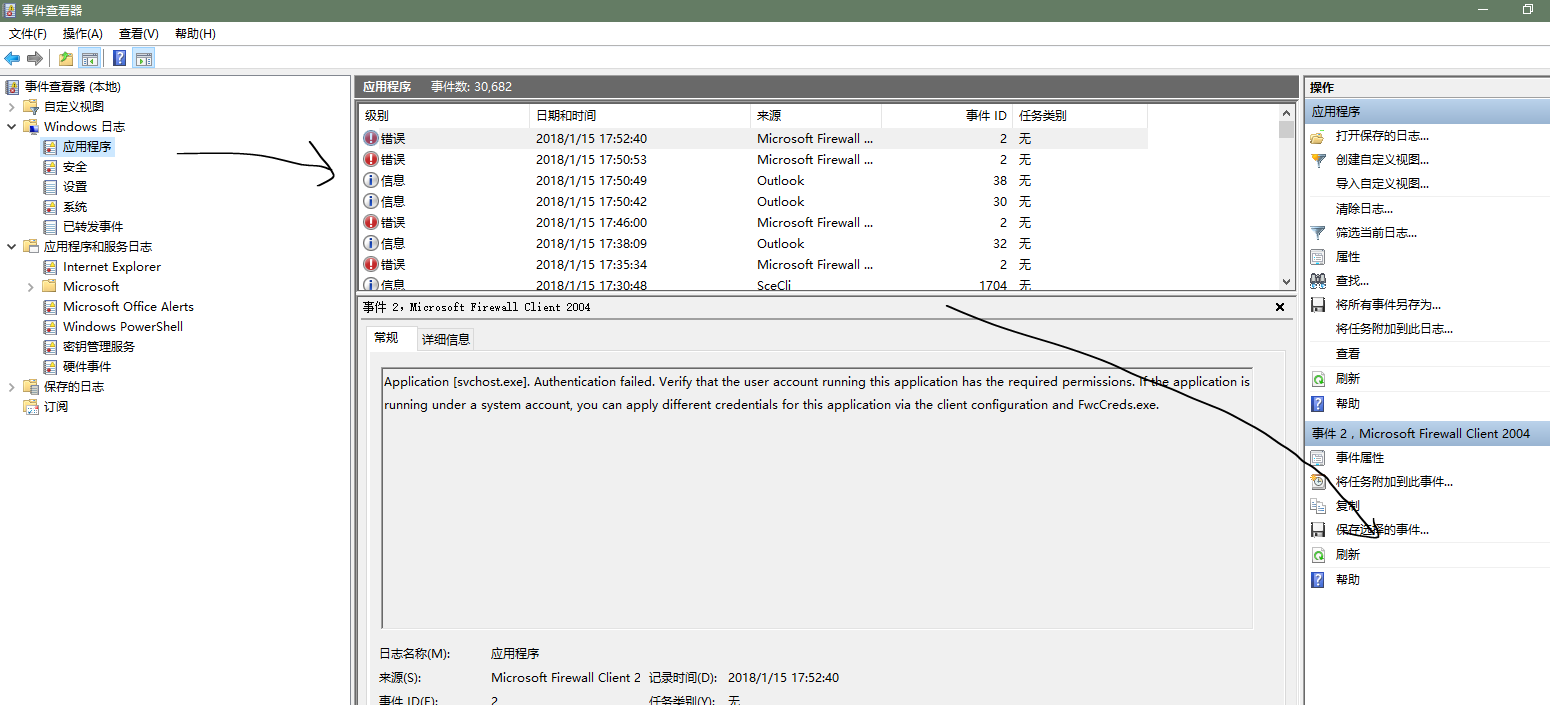The image size is (1550, 705).
Task: Select 已转发事件 in the tree
Action: click(93, 227)
